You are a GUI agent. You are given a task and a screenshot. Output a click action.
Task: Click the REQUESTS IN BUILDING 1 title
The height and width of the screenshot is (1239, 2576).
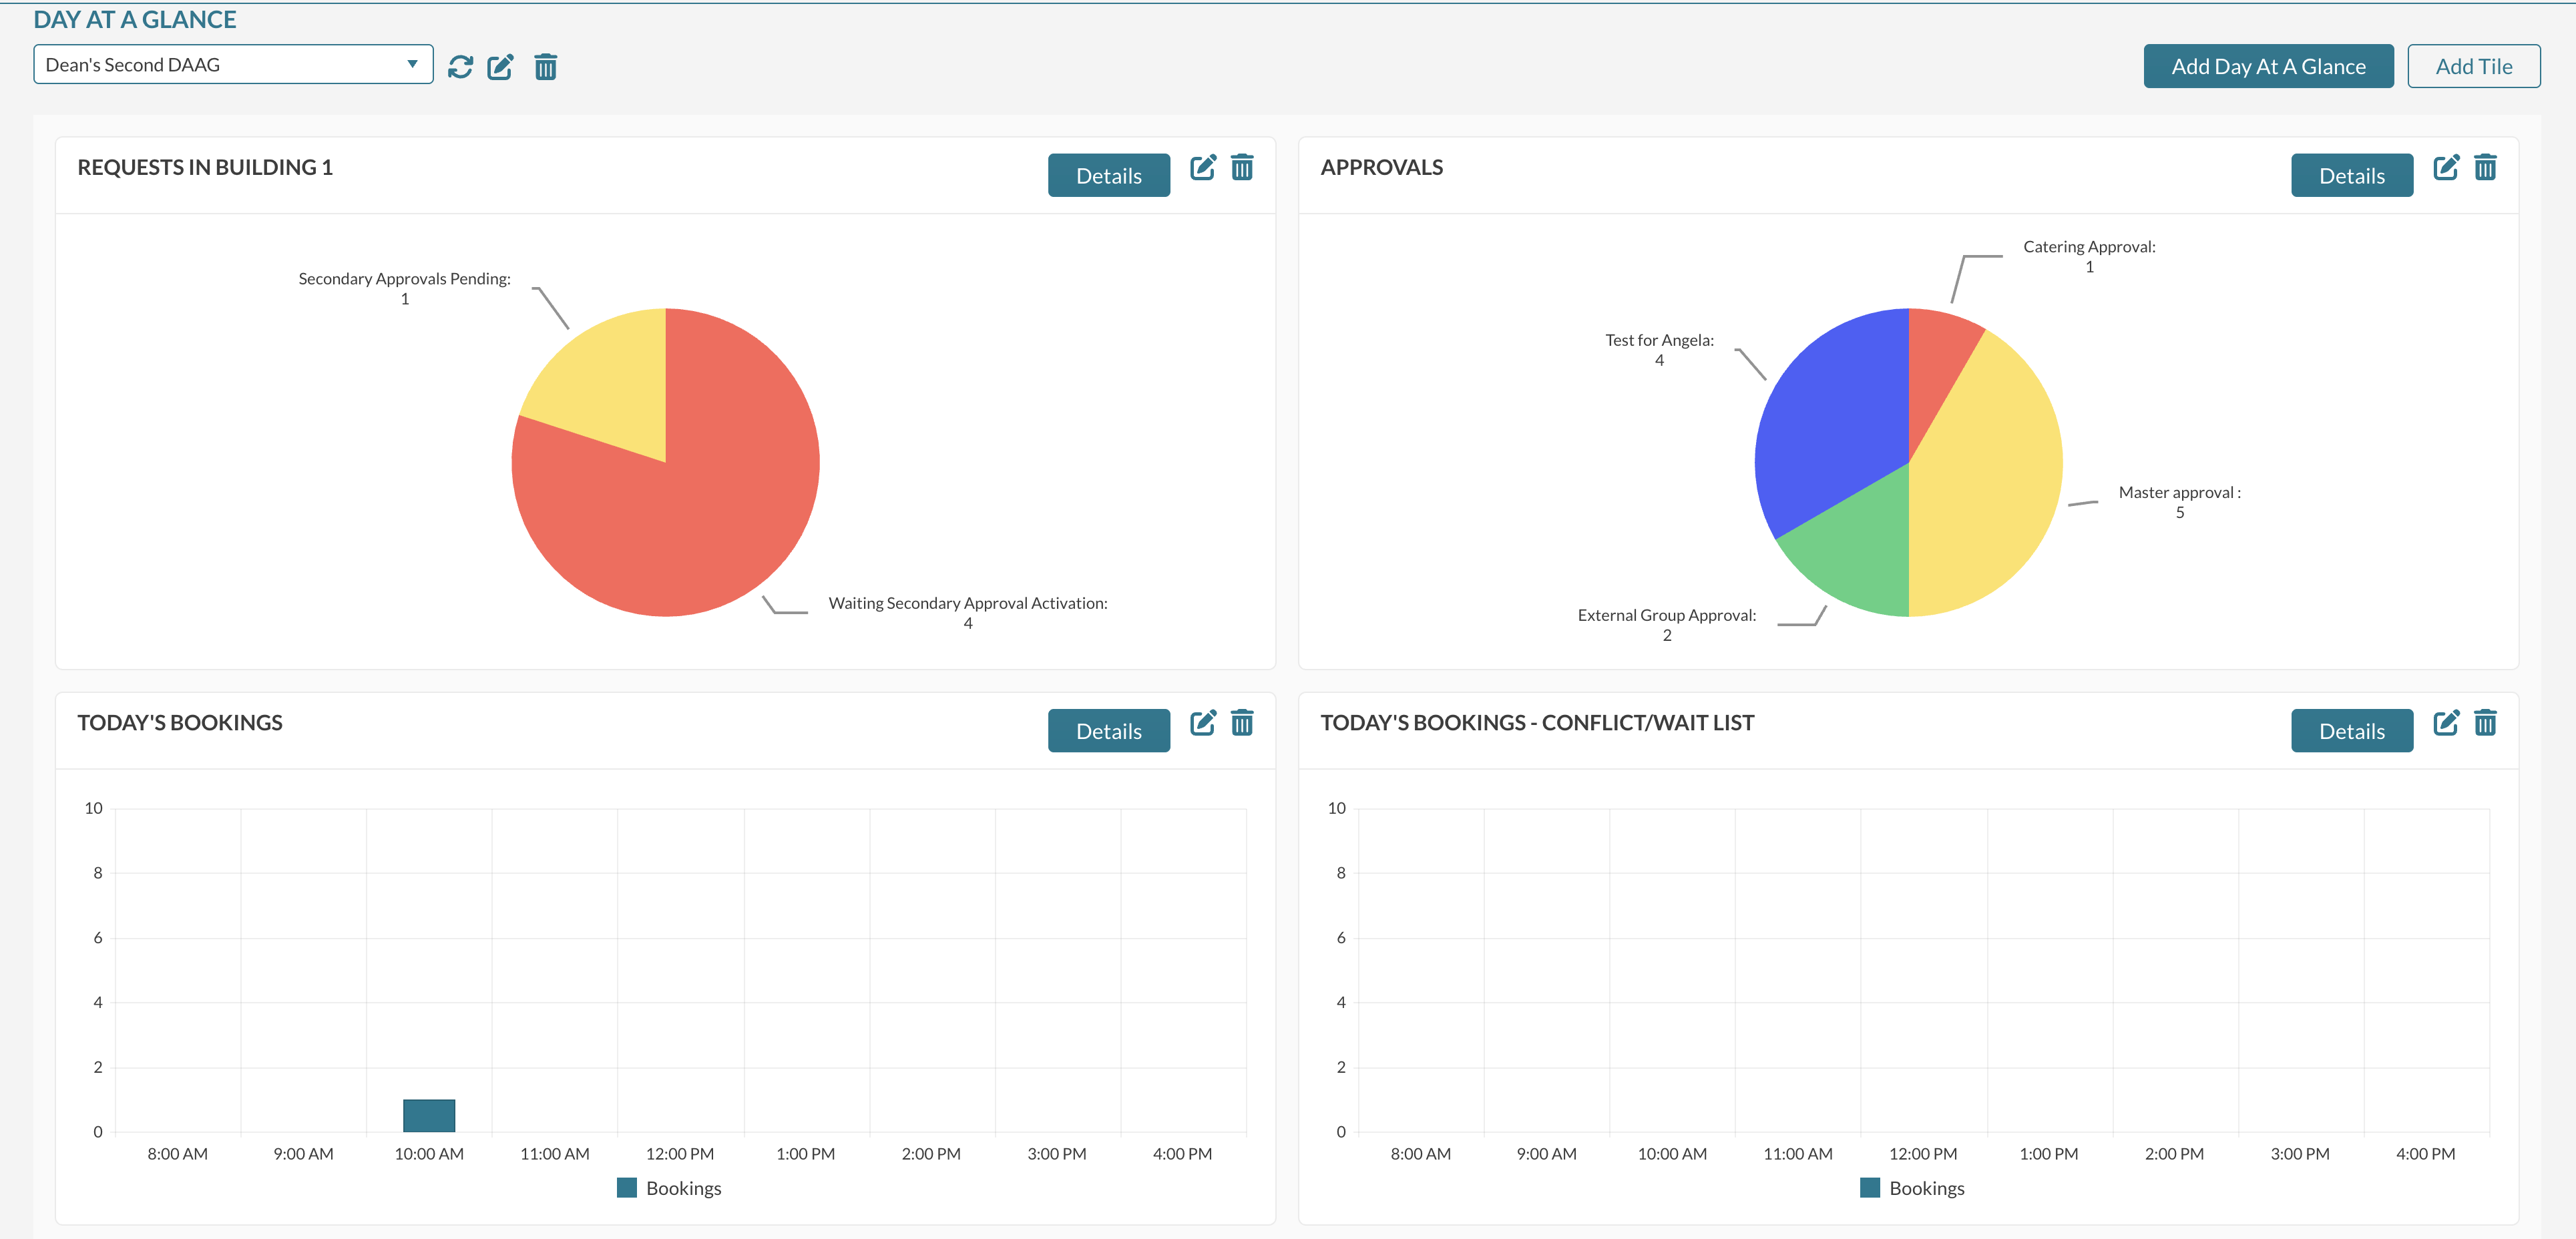pyautogui.click(x=205, y=167)
